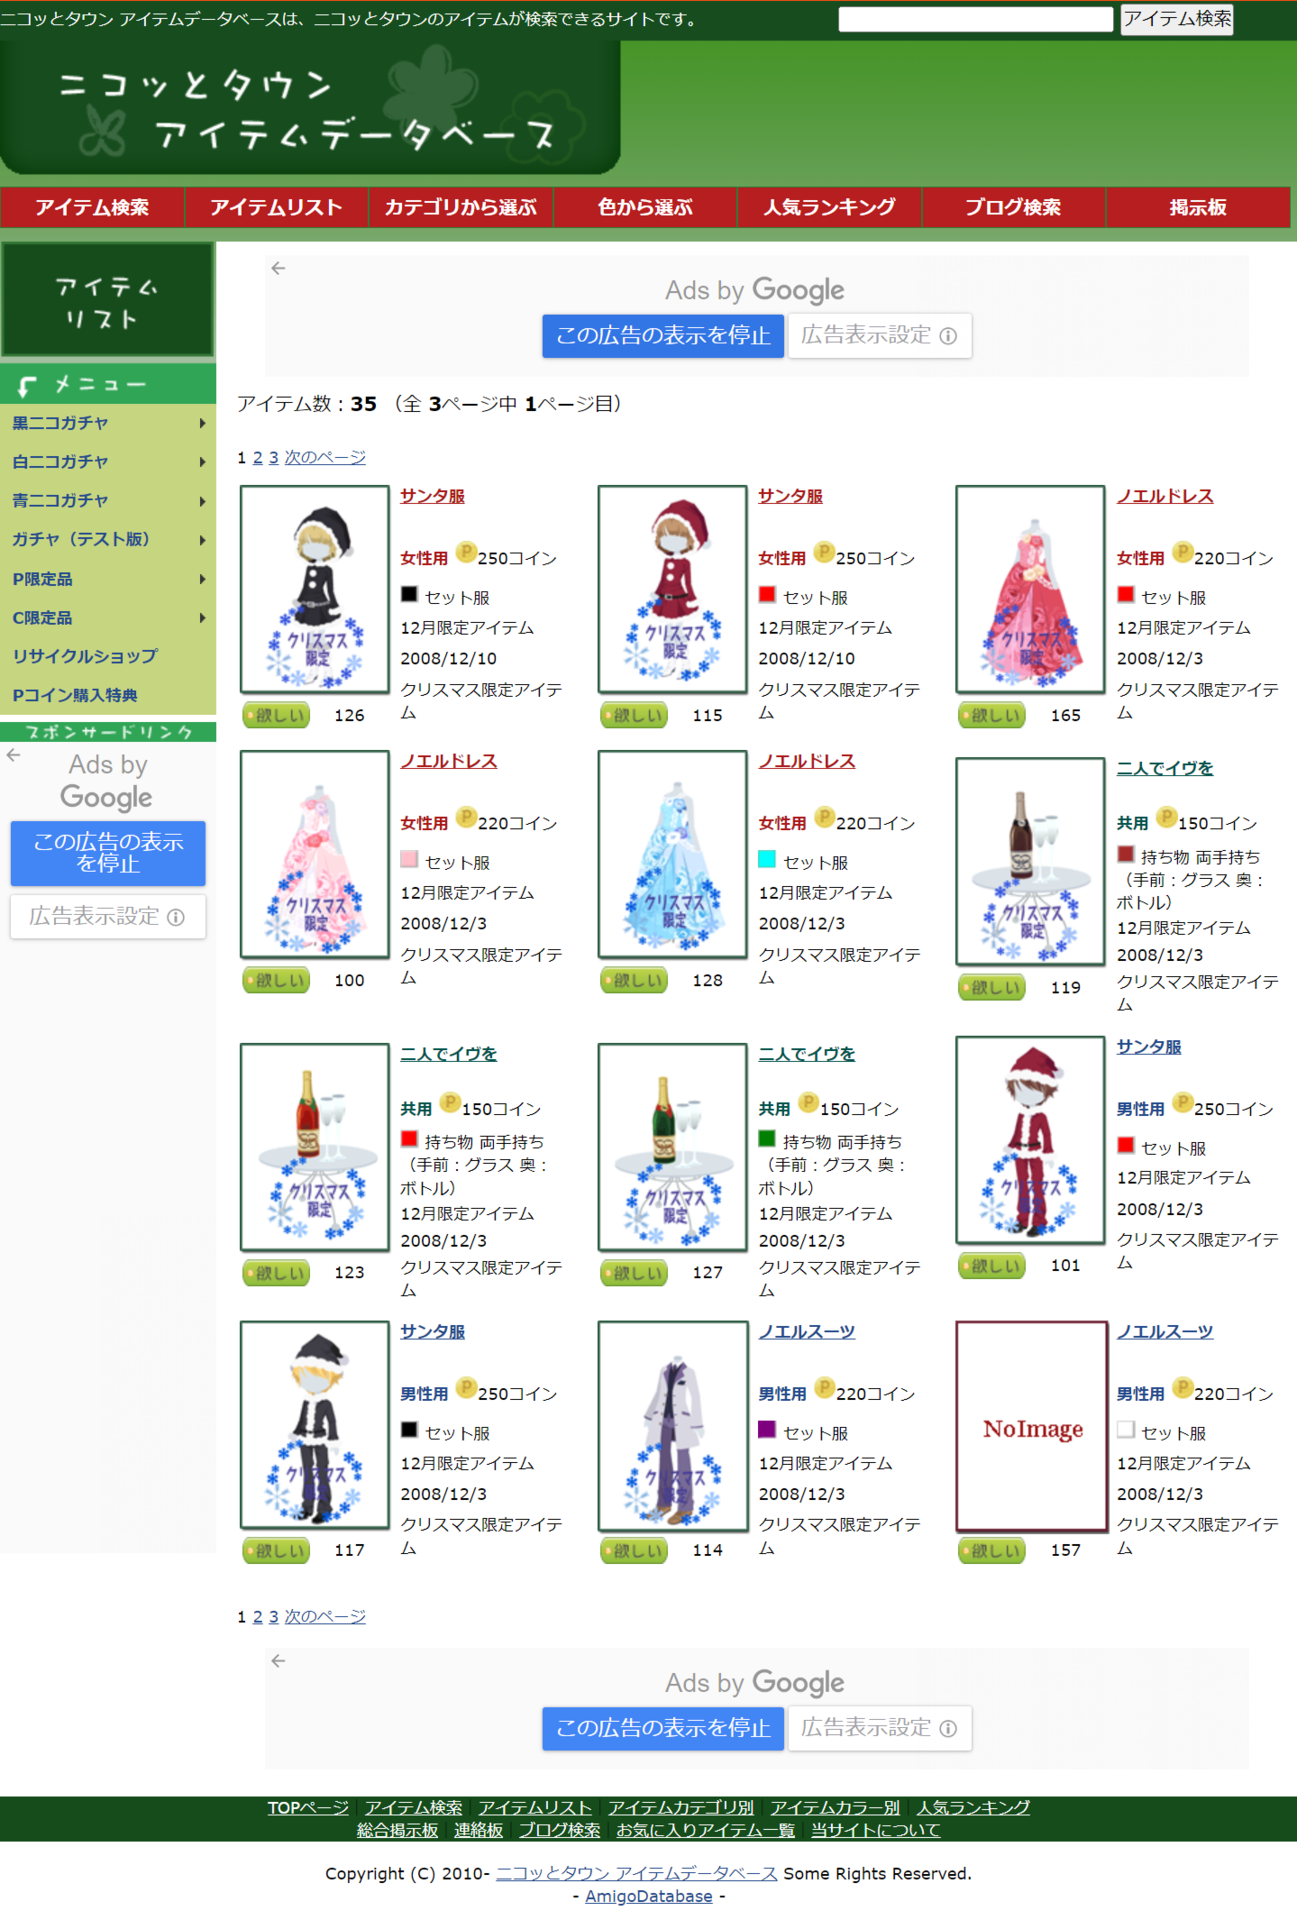Open the 色から選ぶ navigation tab
The width and height of the screenshot is (1297, 1920).
click(x=645, y=207)
